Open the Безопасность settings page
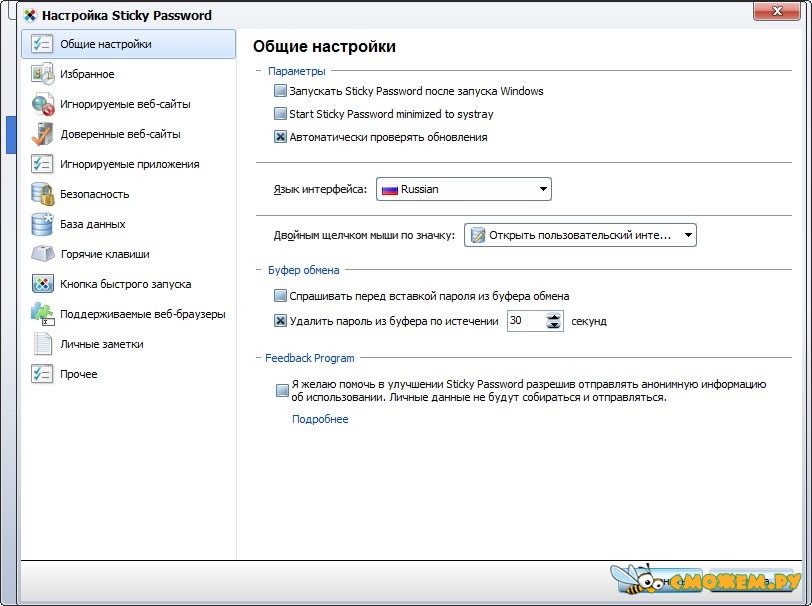Image resolution: width=812 pixels, height=606 pixels. 128,194
